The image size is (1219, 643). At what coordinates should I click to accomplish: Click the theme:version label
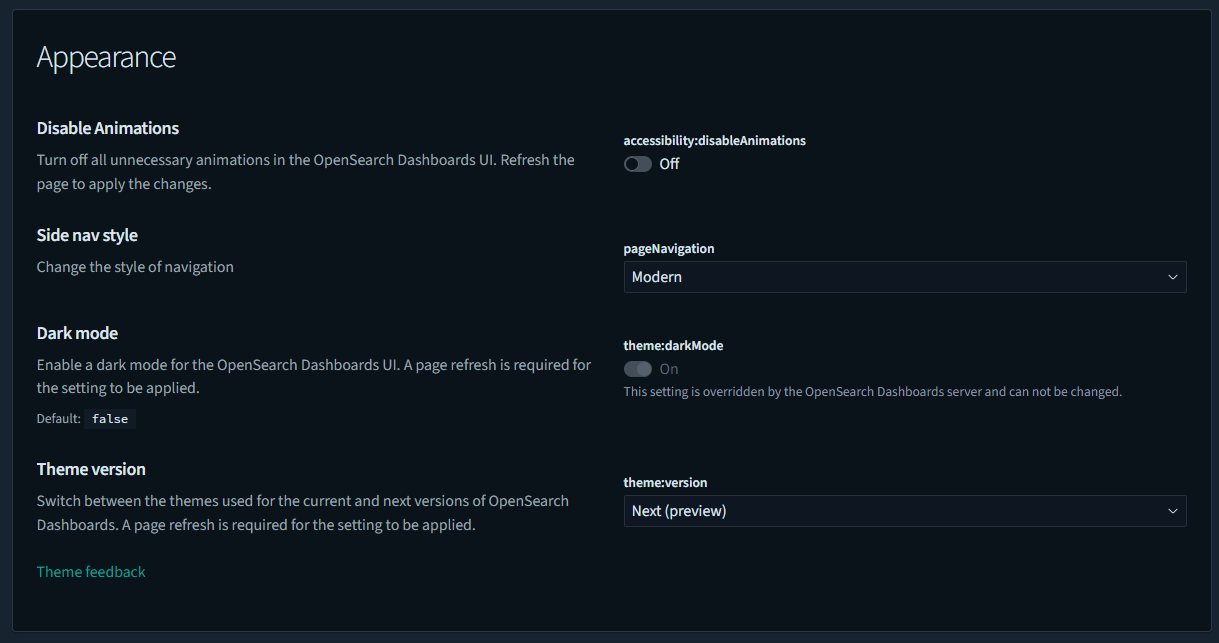tap(665, 482)
